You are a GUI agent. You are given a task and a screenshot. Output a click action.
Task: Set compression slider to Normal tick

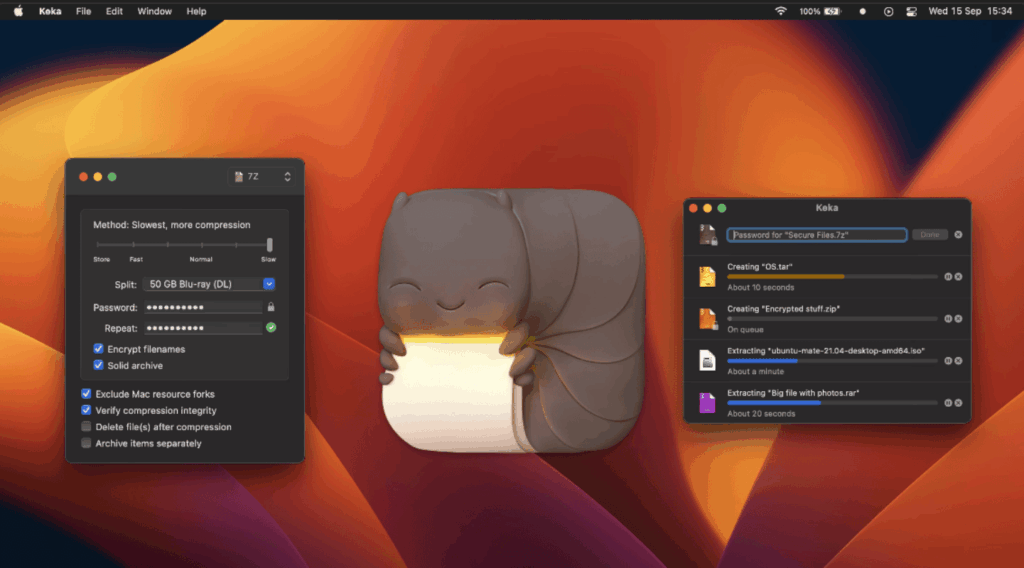(202, 245)
